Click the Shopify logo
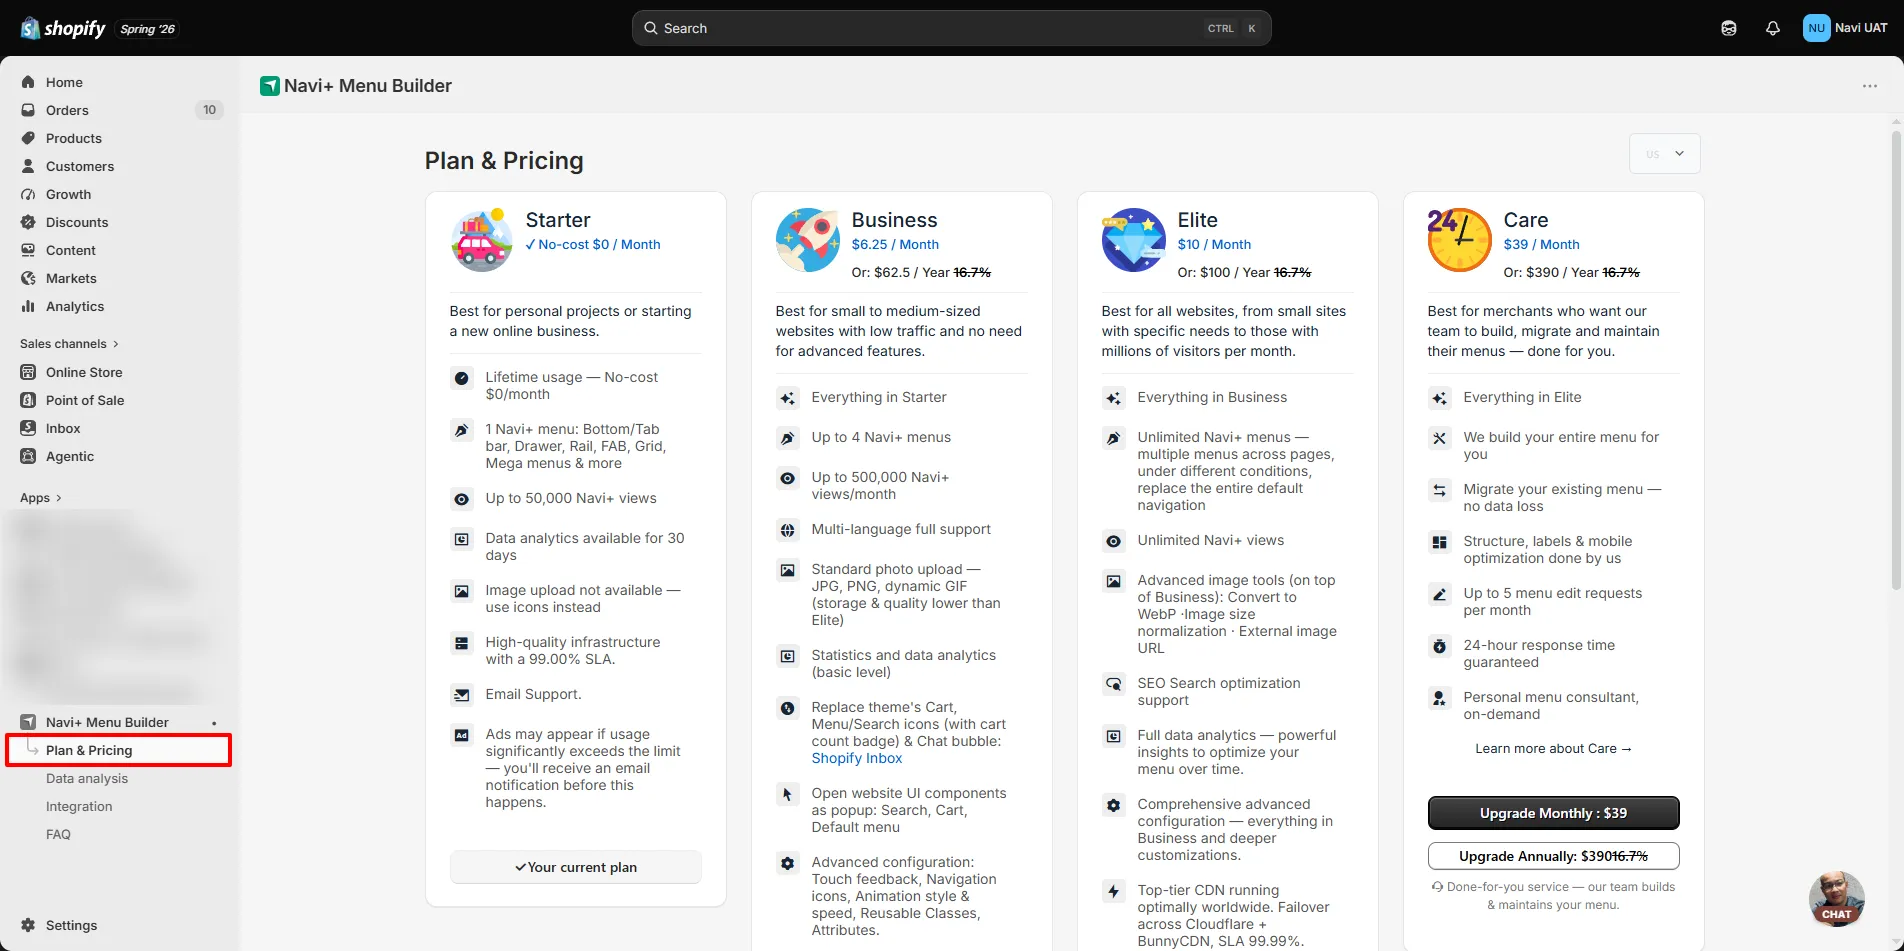This screenshot has width=1904, height=951. 62,28
